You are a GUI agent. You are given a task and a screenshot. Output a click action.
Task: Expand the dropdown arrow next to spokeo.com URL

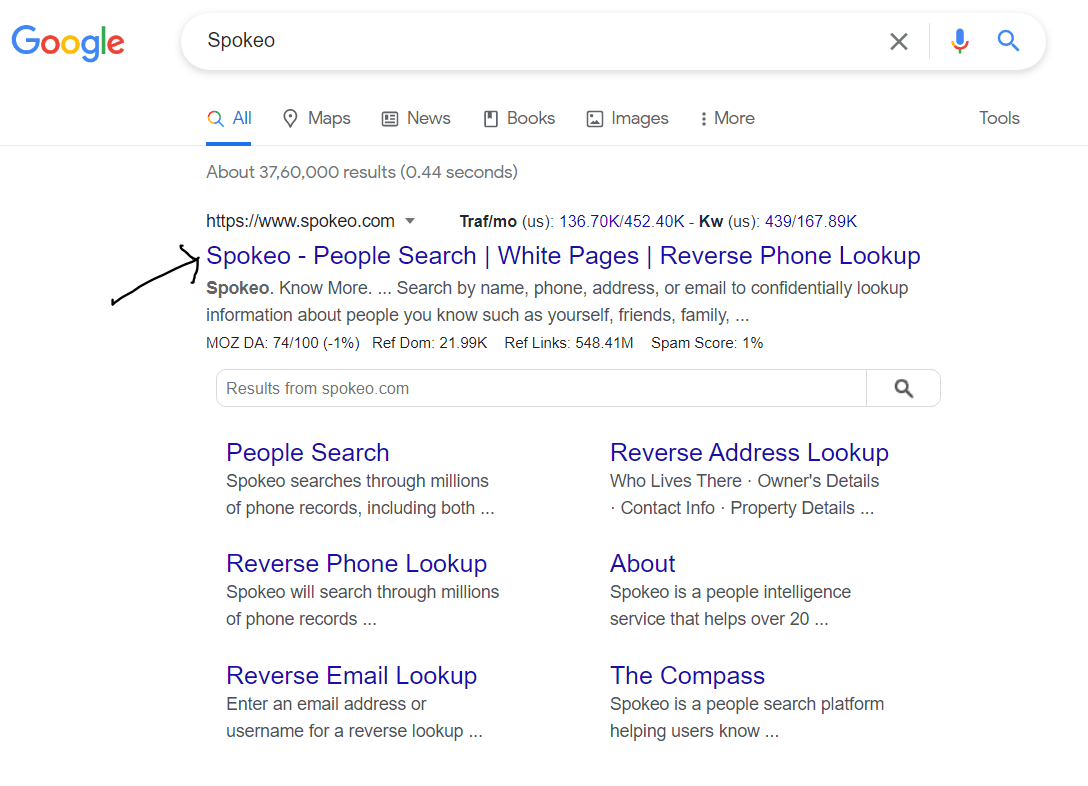pyautogui.click(x=410, y=222)
